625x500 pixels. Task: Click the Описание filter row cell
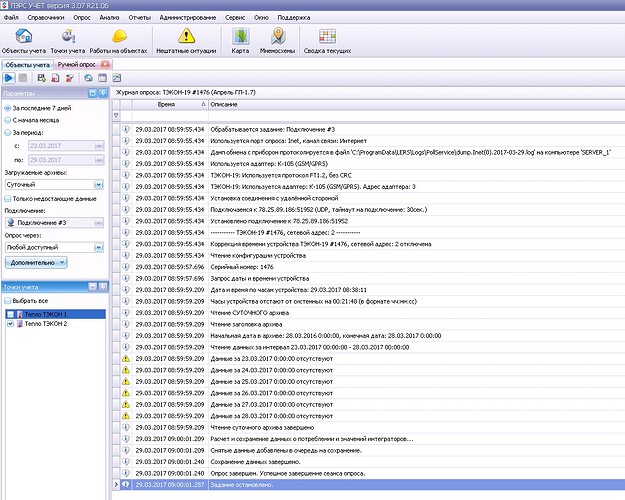point(417,116)
